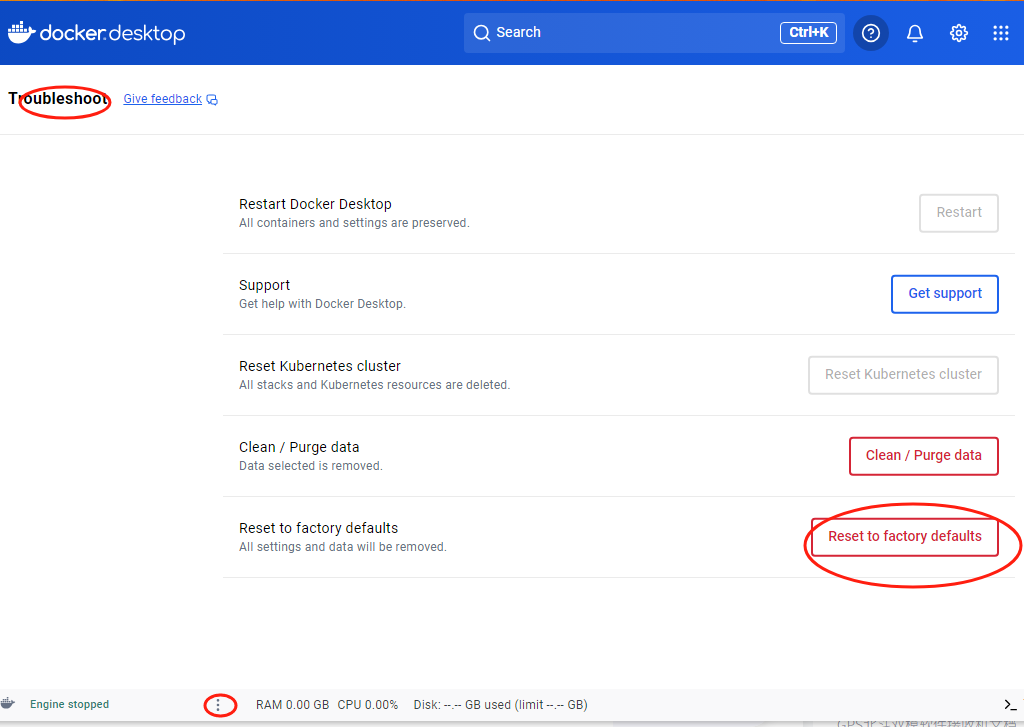Click the Disk usage readout
The width and height of the screenshot is (1024, 727).
(500, 705)
